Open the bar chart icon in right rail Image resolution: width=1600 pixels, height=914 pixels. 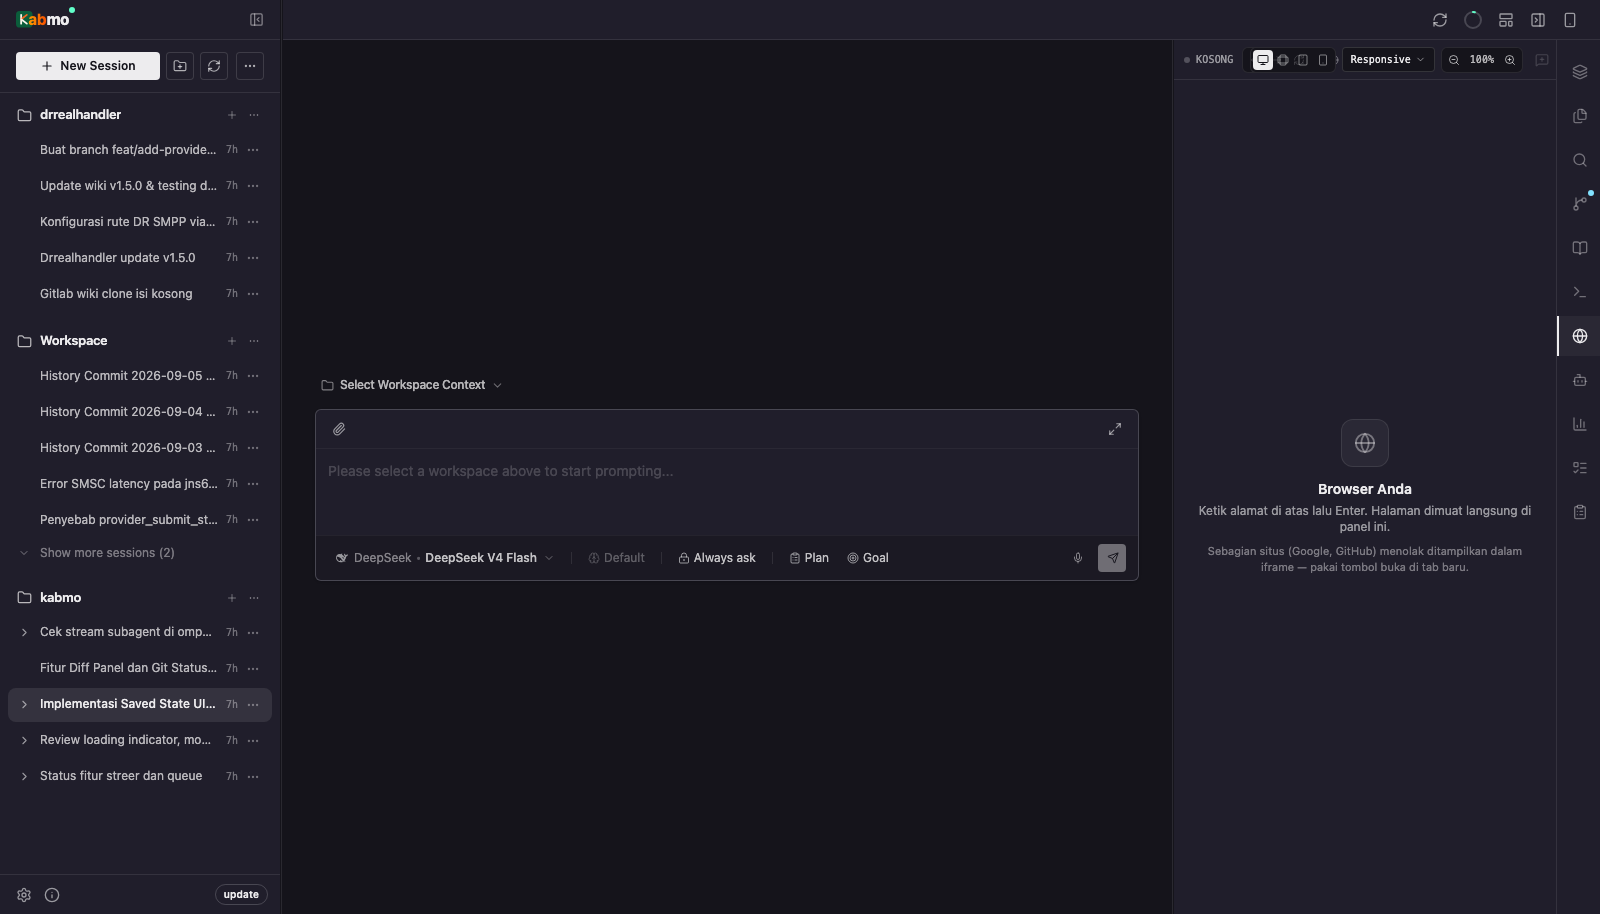tap(1580, 424)
